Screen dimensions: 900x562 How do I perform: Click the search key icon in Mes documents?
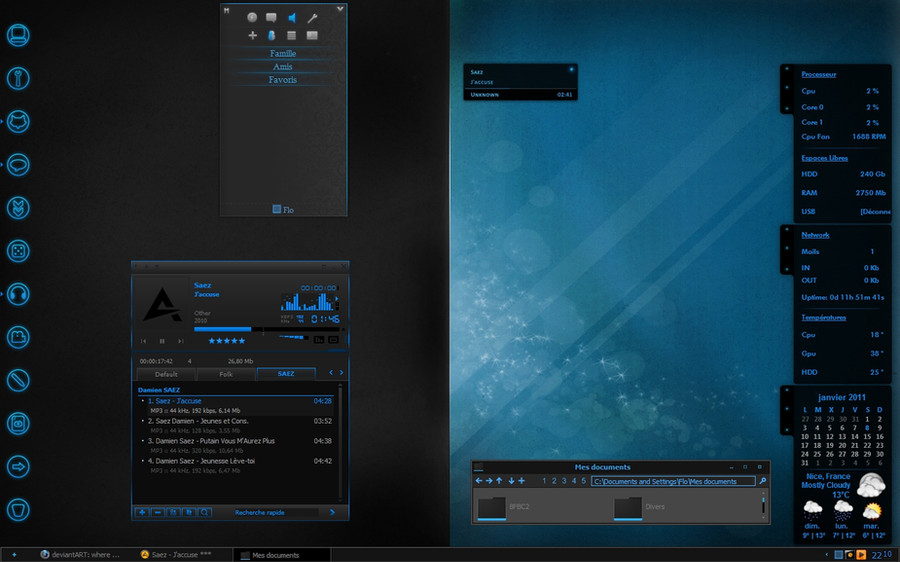click(763, 481)
